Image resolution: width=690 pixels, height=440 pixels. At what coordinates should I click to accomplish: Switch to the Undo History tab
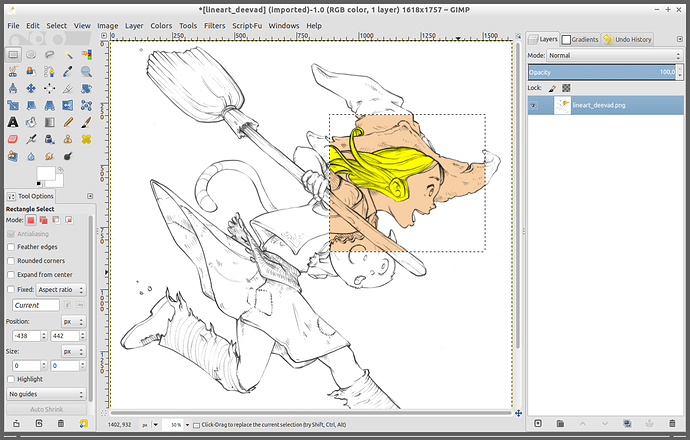pyautogui.click(x=628, y=39)
